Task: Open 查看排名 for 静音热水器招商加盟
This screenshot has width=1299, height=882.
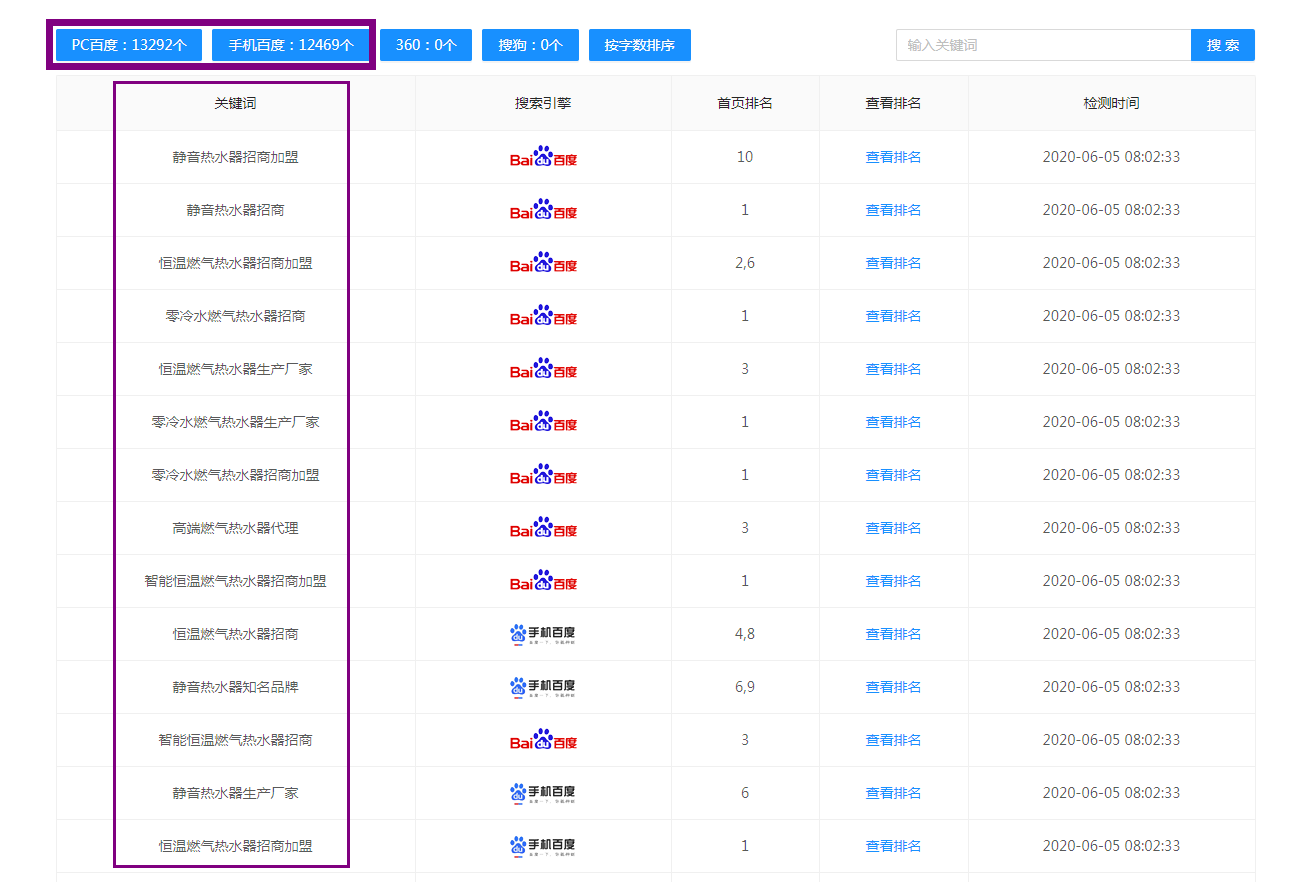Action: coord(893,157)
